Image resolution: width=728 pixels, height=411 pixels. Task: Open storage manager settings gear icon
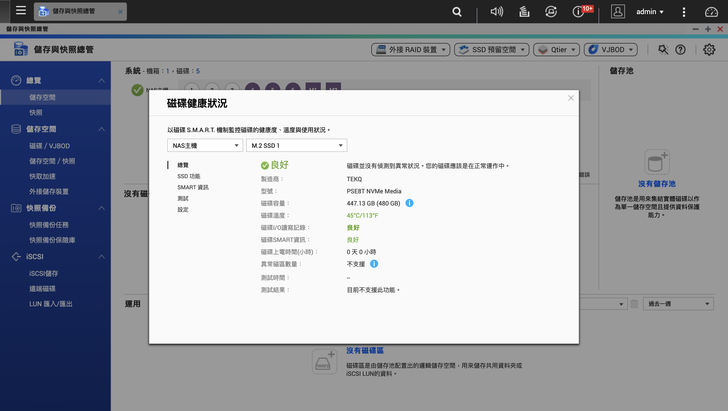point(709,49)
